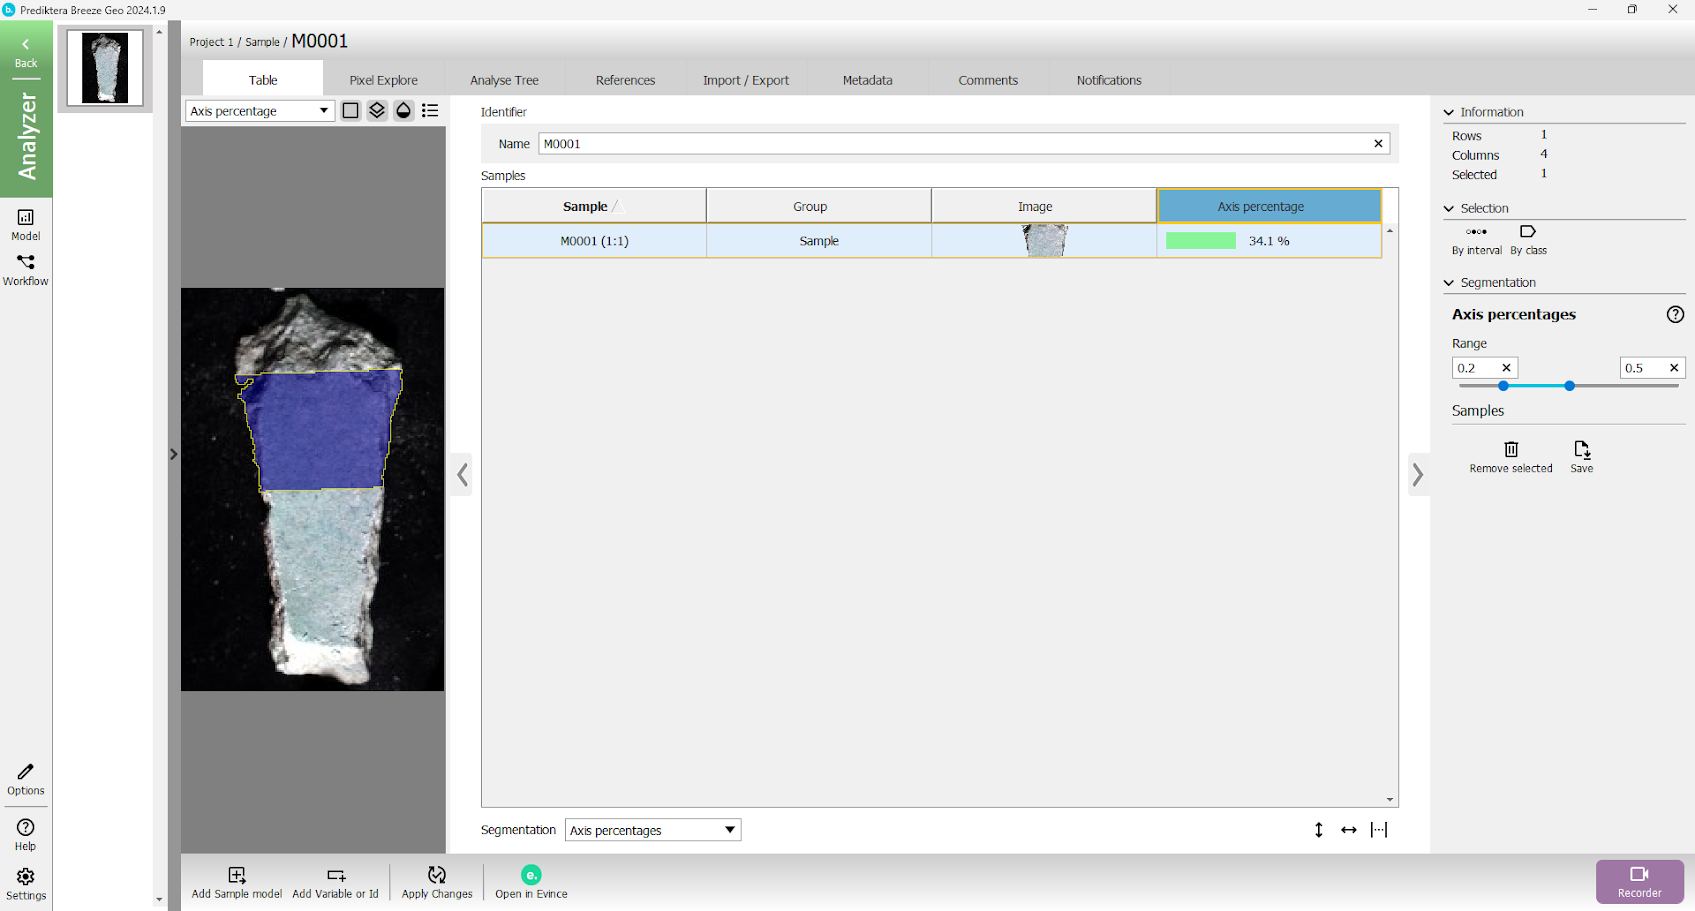Toggle the legend list icon
1695x911 pixels.
(x=430, y=111)
